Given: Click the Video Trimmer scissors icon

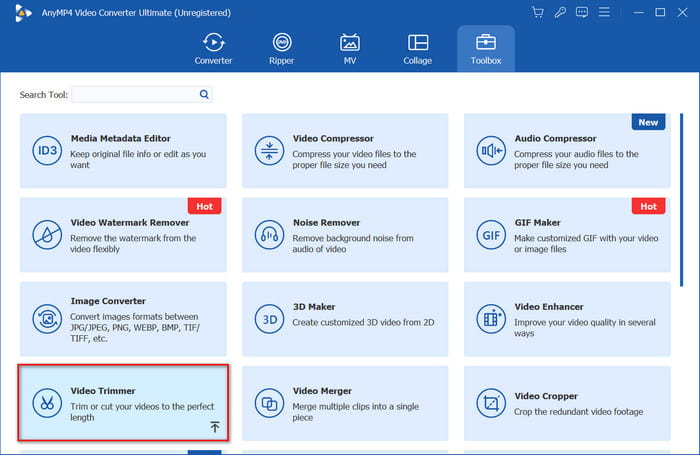Looking at the screenshot, I should click(47, 403).
